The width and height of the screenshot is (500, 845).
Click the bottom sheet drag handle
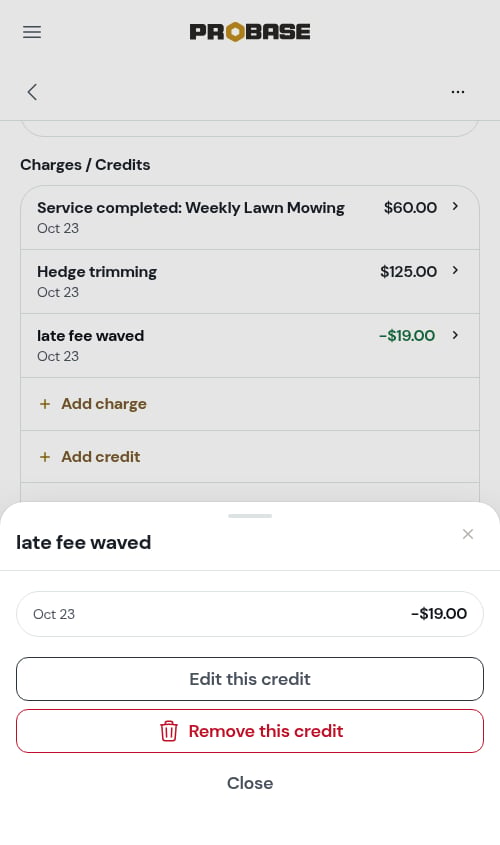point(250,516)
